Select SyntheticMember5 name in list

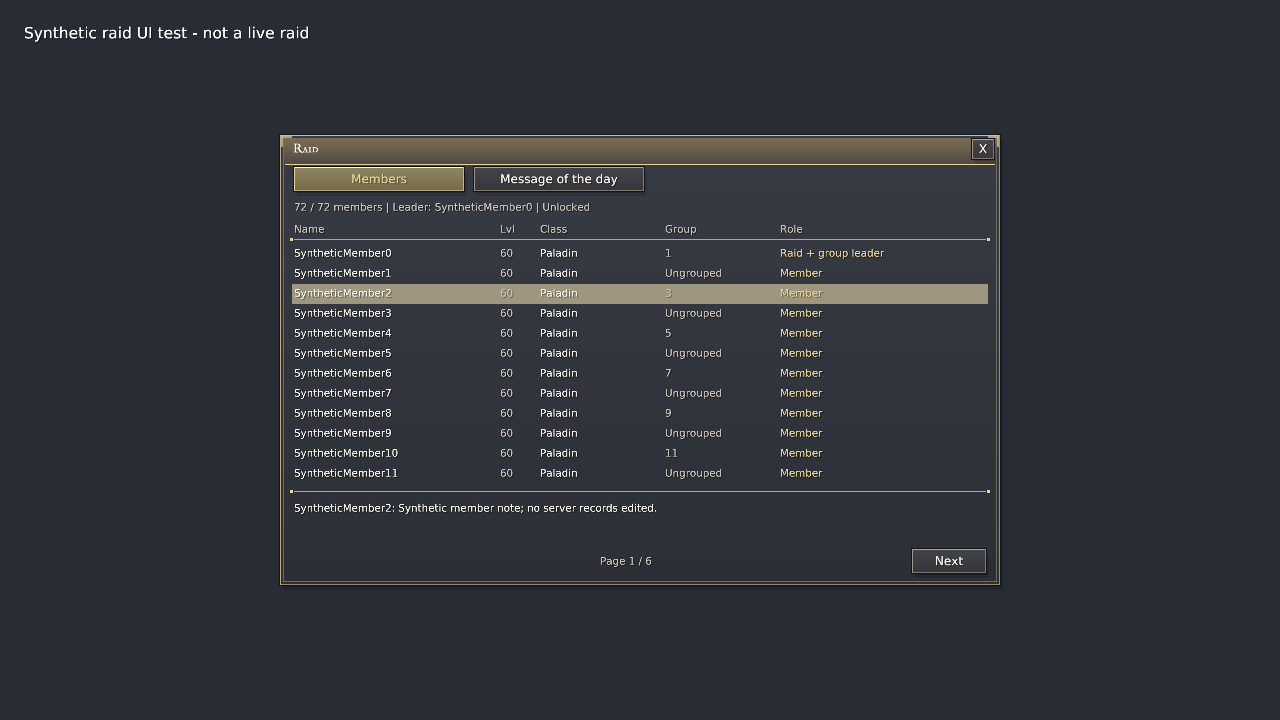pyautogui.click(x=343, y=353)
